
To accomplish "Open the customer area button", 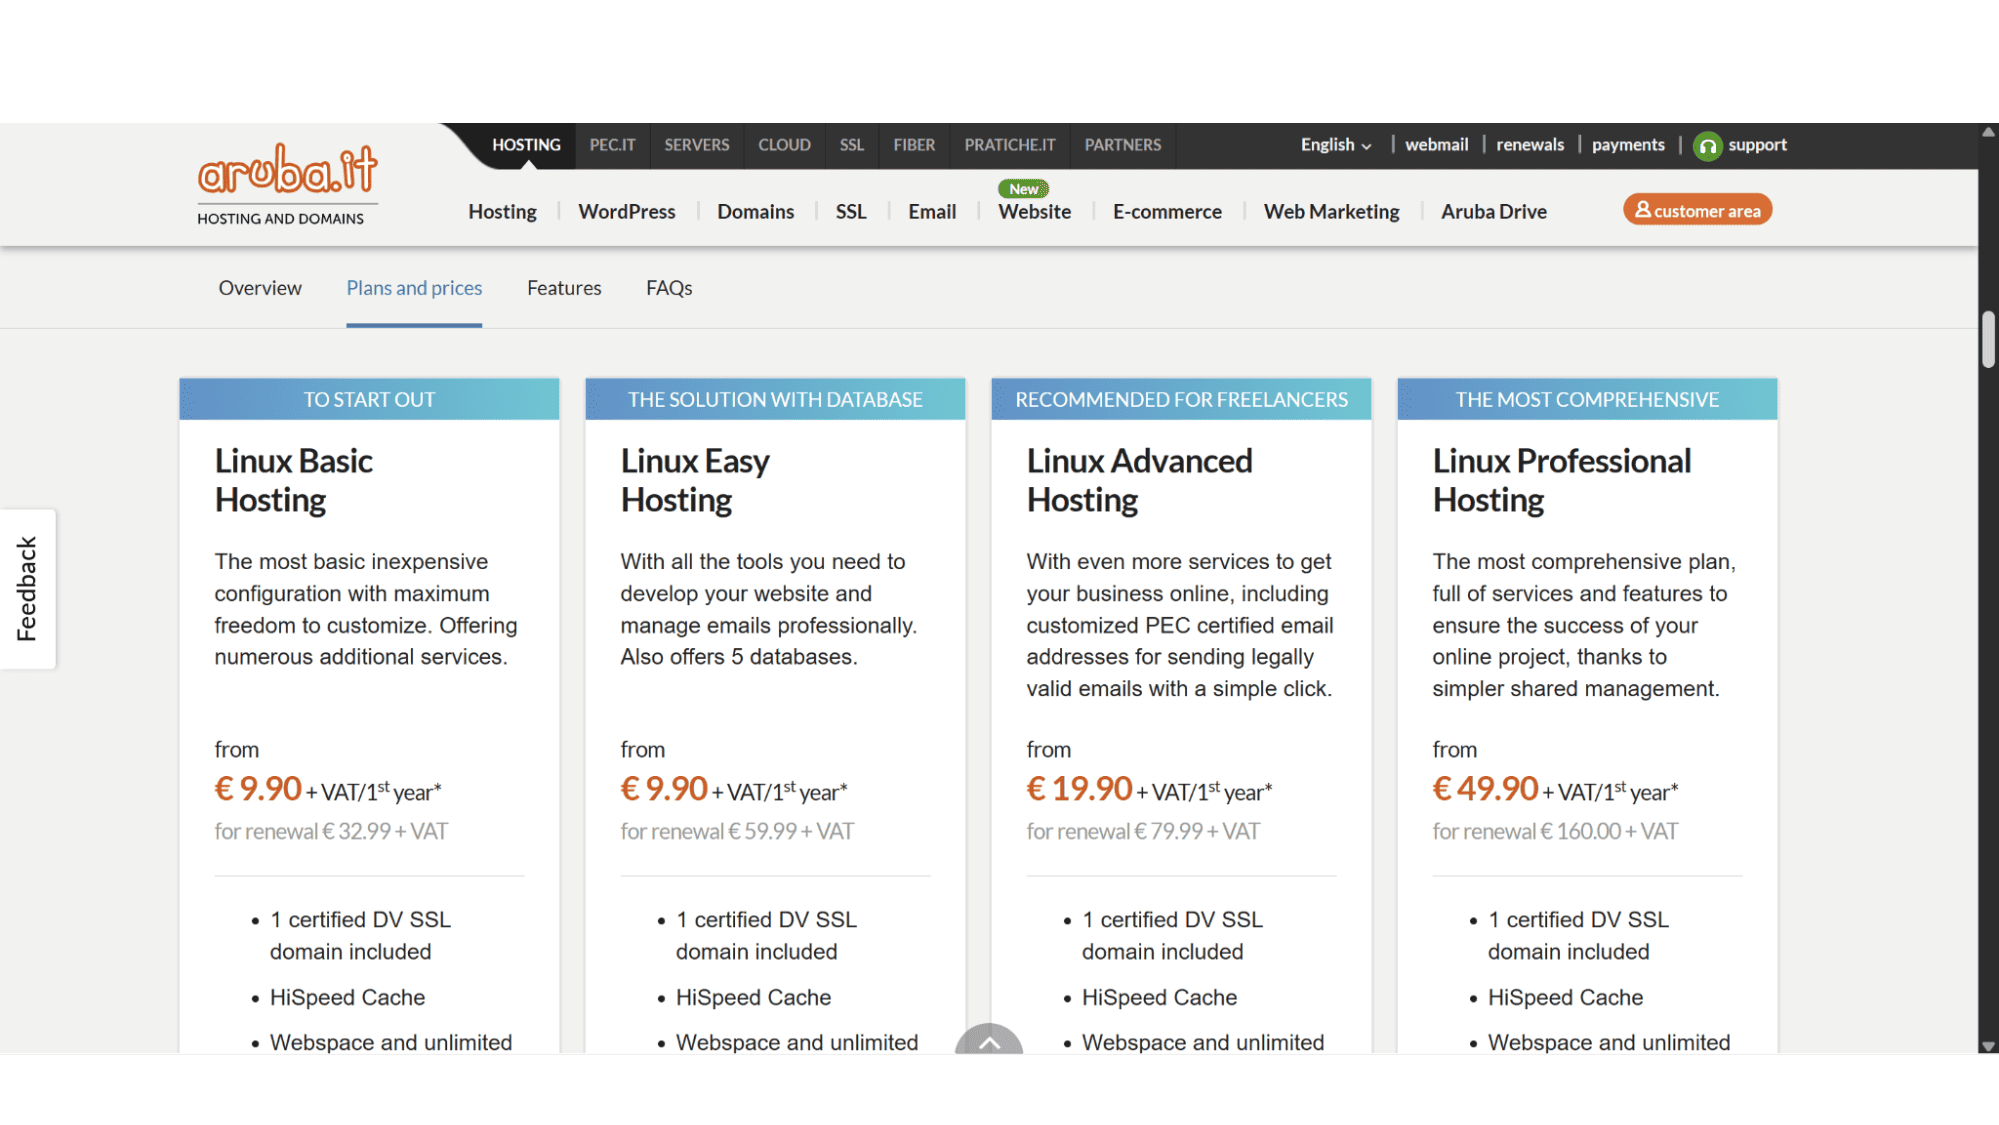I will [x=1697, y=210].
